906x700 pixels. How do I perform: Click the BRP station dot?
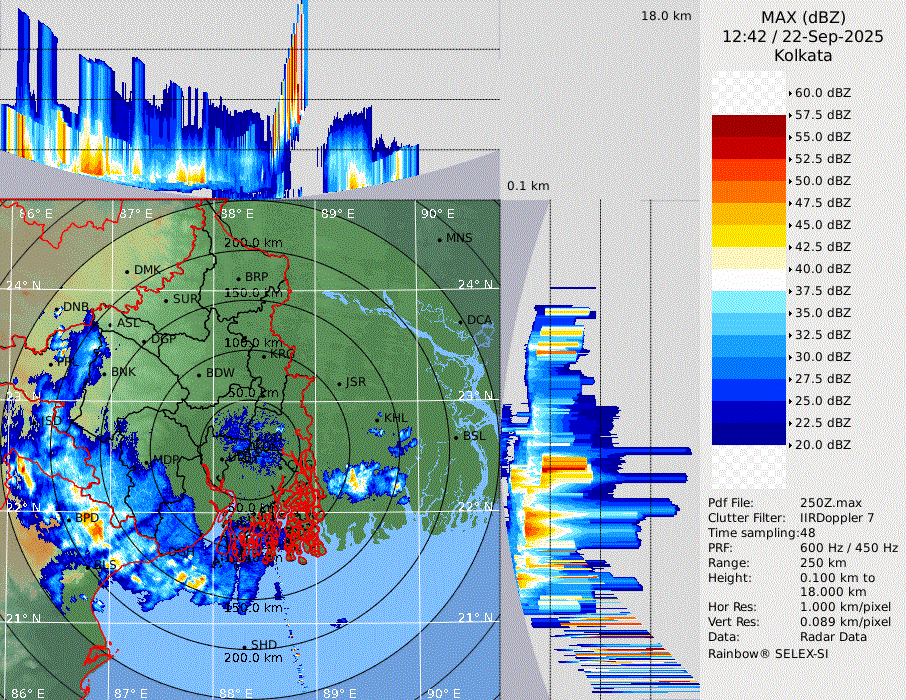[238, 278]
